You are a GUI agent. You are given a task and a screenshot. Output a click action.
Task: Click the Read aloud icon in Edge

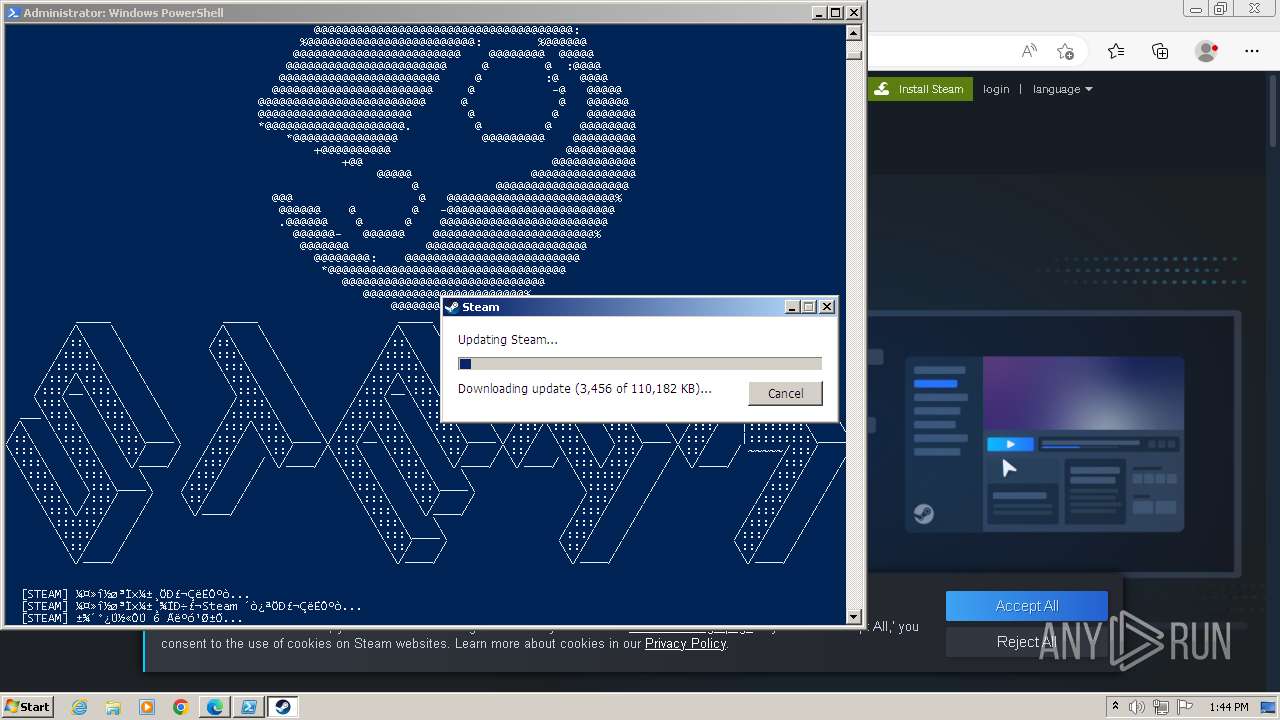coord(1028,51)
